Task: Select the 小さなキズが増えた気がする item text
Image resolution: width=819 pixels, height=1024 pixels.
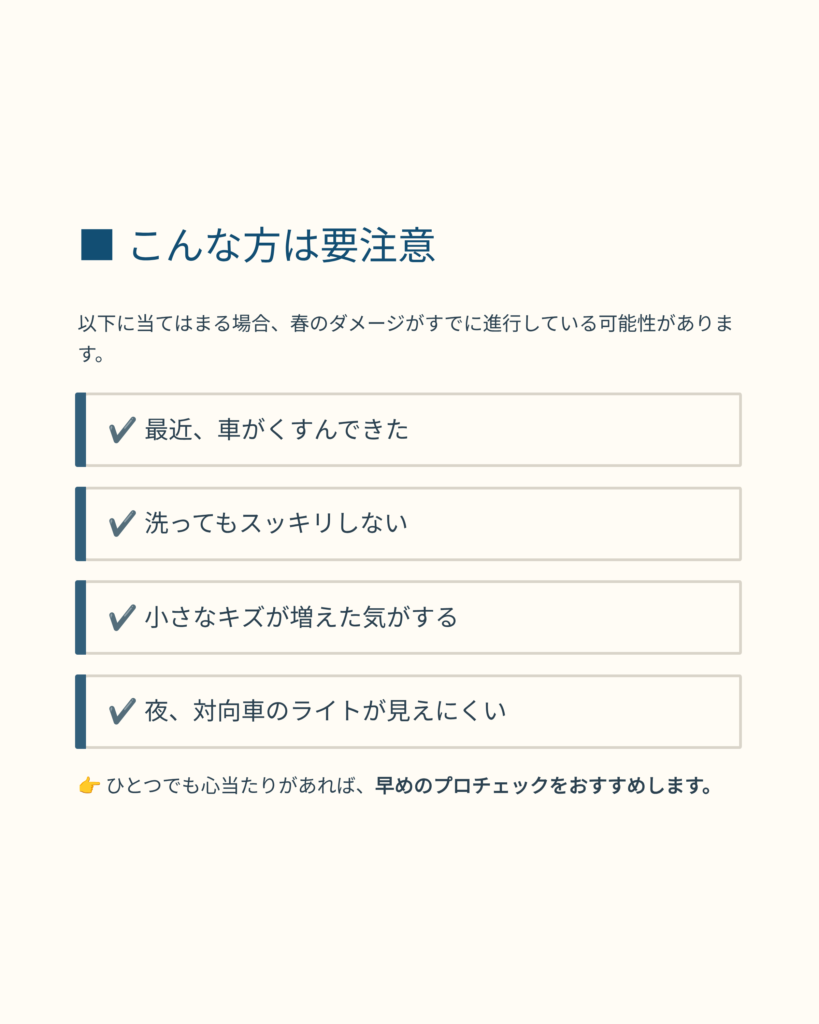Action: 301,617
